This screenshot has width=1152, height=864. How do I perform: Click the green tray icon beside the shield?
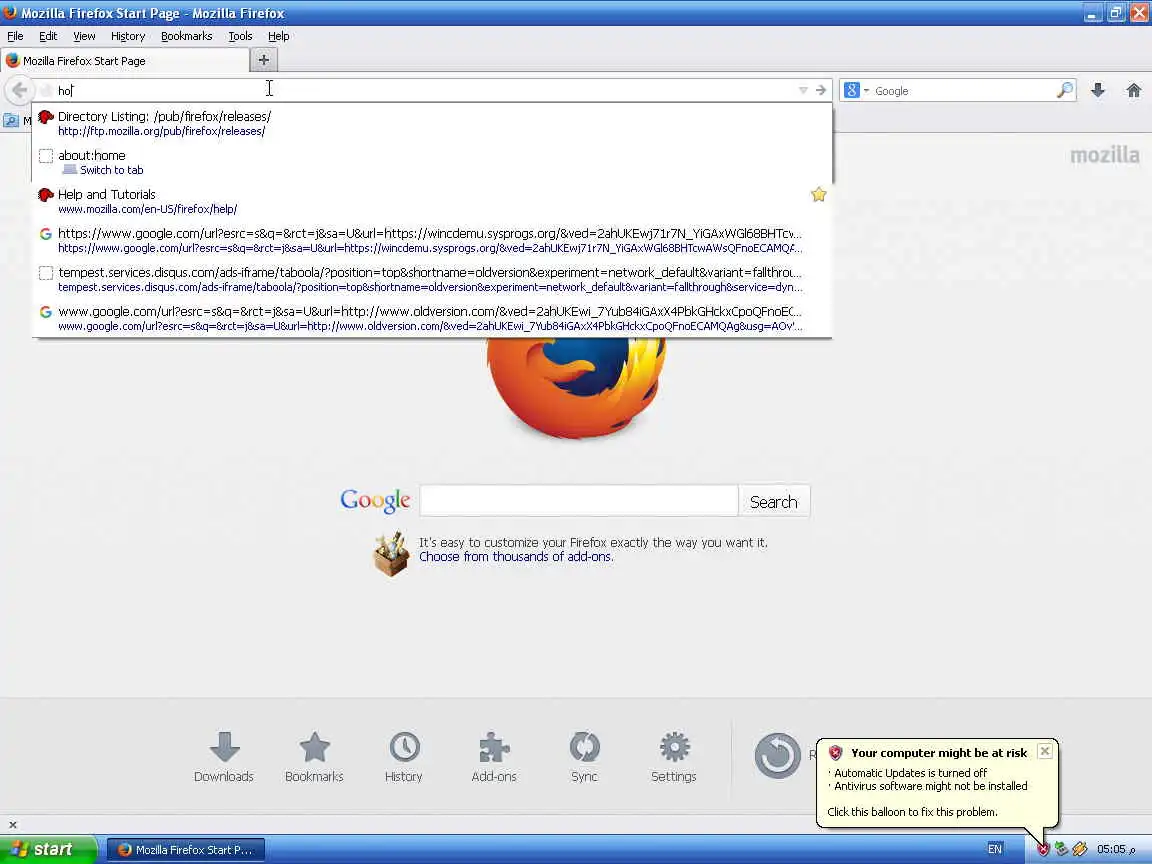(x=1061, y=849)
